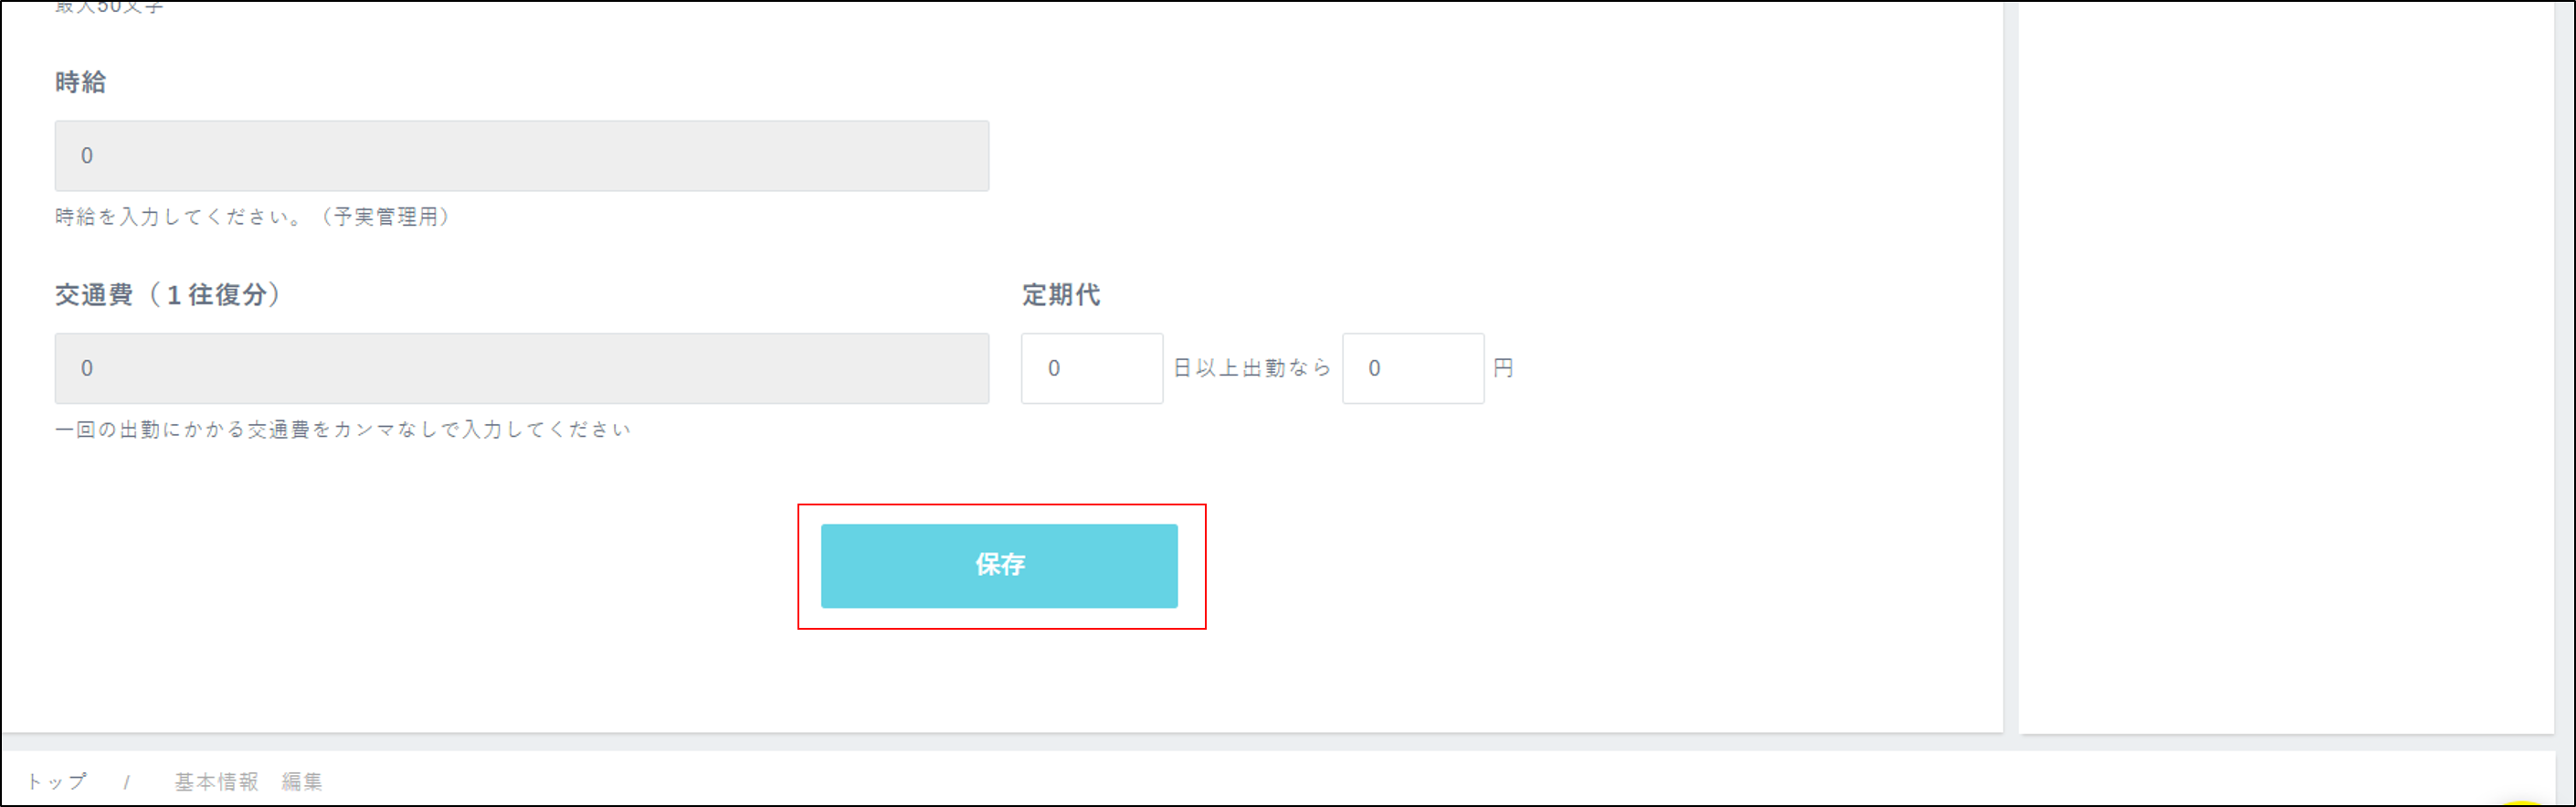Select the 定期代 attendance days input box
Image resolution: width=2576 pixels, height=807 pixels.
pos(1091,368)
